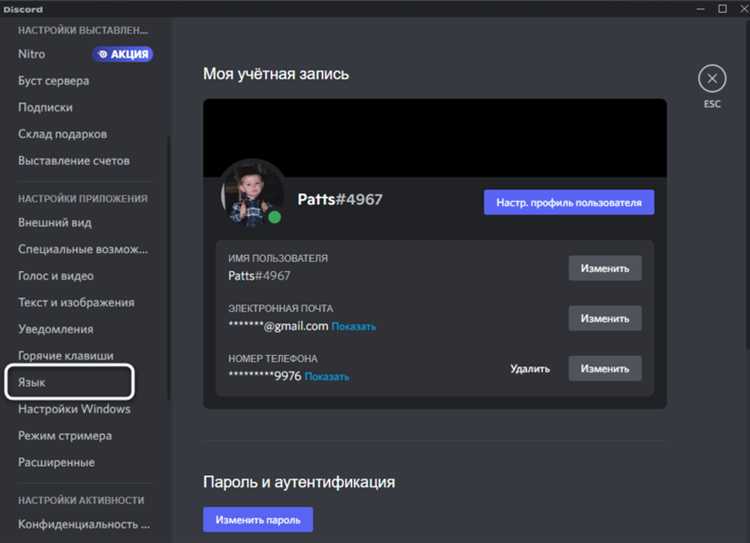Open Голос и видео settings

point(55,276)
